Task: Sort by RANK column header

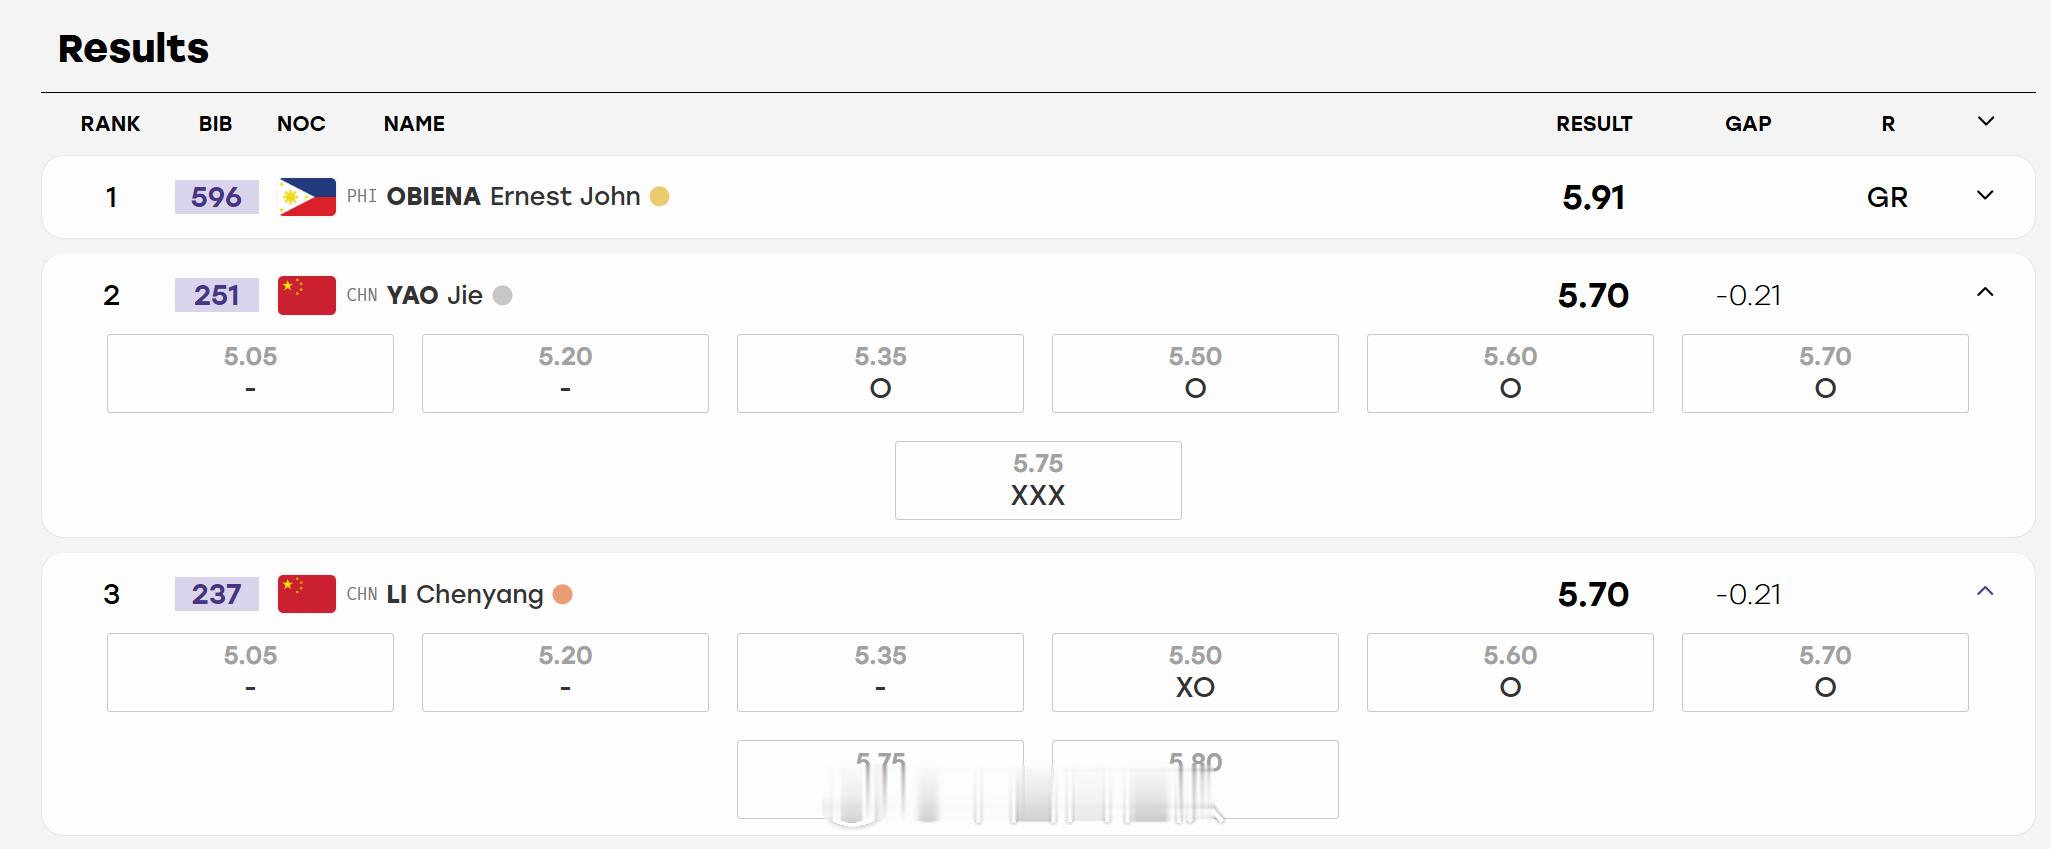Action: pyautogui.click(x=110, y=124)
